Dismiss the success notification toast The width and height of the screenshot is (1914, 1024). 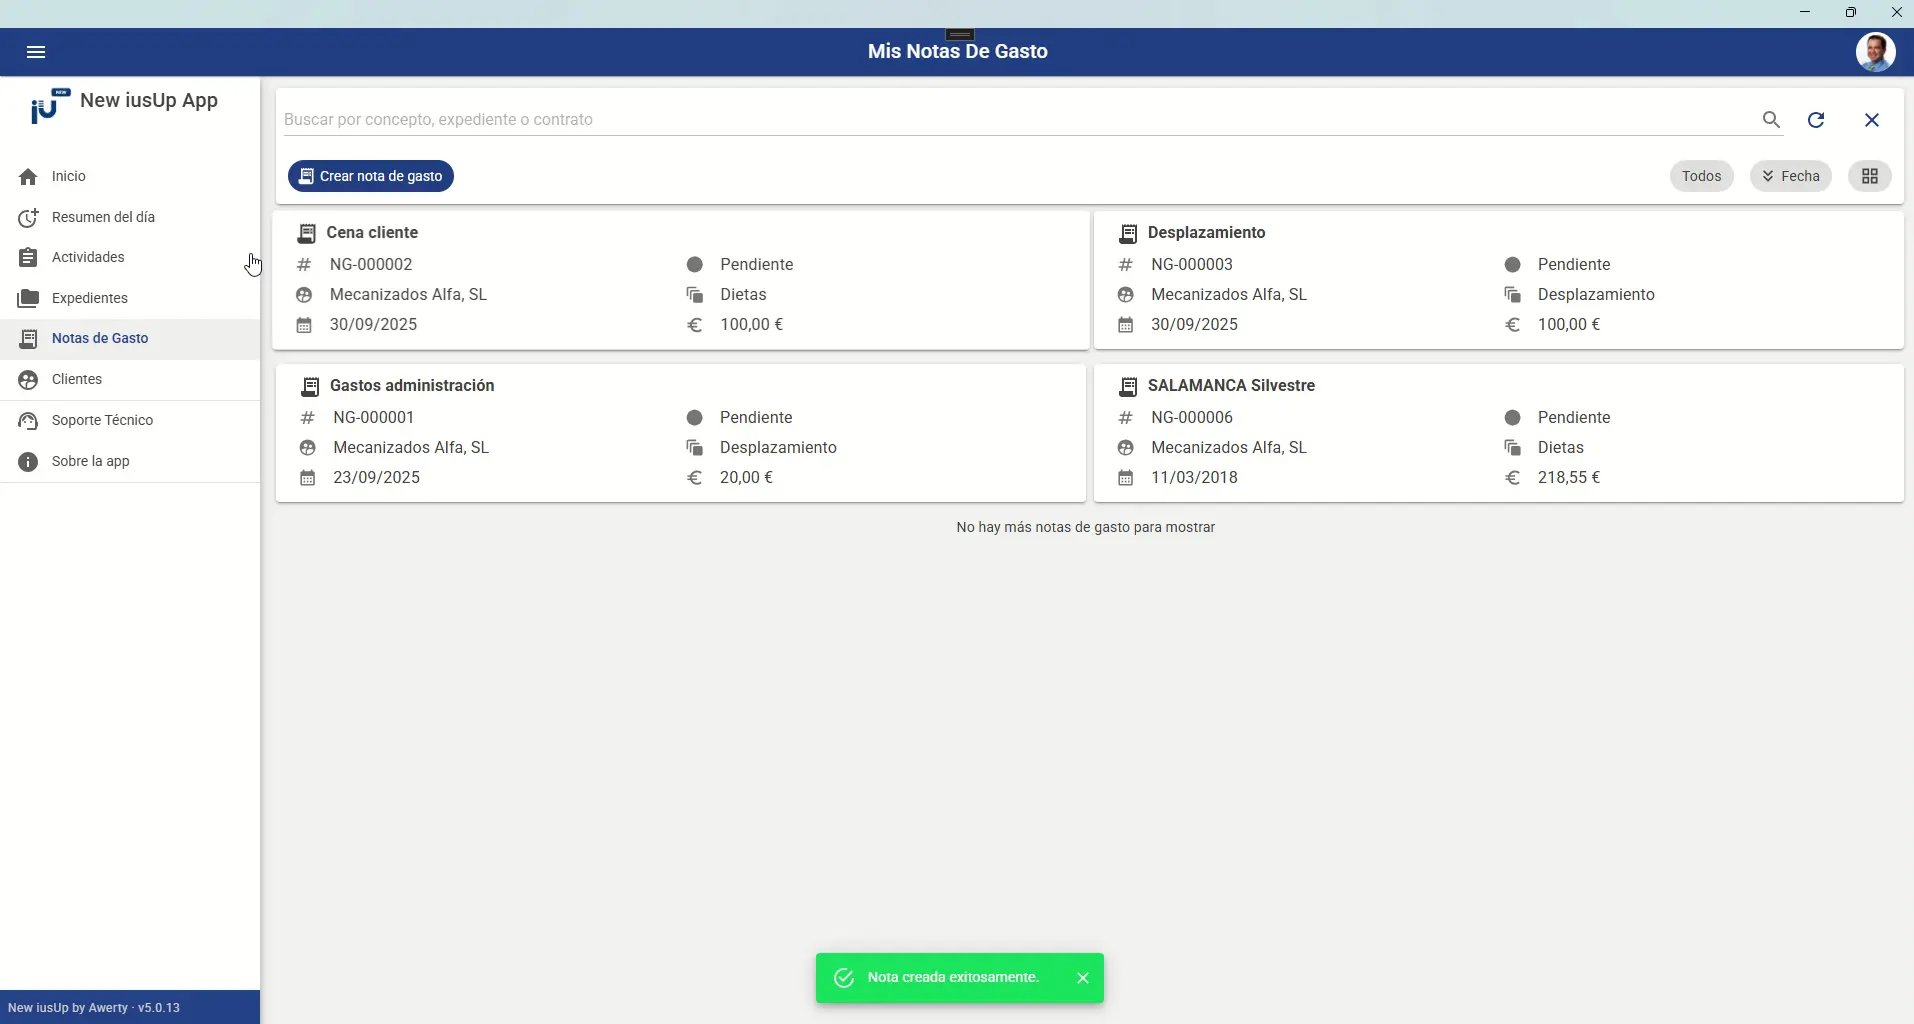(x=1083, y=978)
